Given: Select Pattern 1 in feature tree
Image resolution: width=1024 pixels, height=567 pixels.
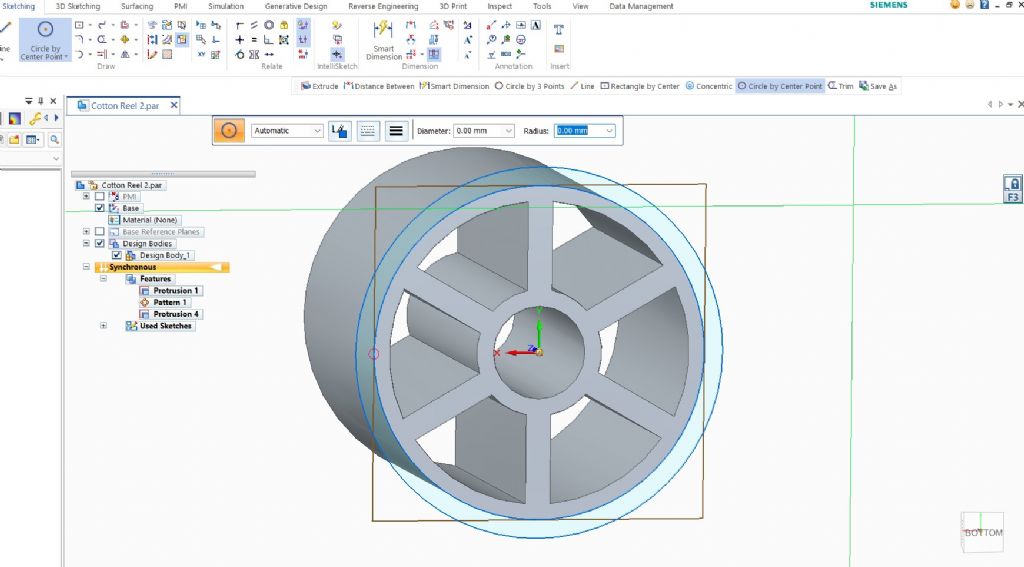Looking at the screenshot, I should pos(164,302).
